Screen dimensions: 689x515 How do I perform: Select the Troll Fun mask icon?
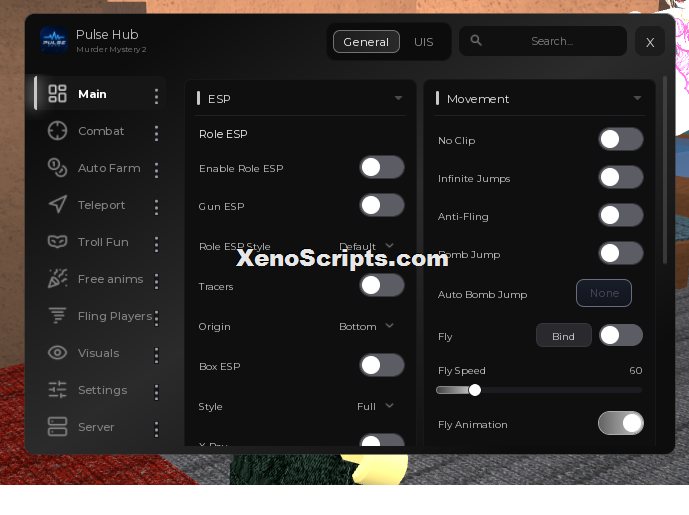click(57, 242)
